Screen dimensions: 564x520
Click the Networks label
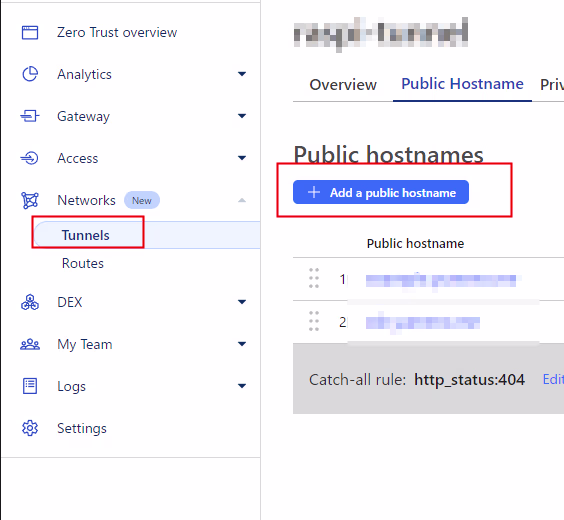(86, 200)
